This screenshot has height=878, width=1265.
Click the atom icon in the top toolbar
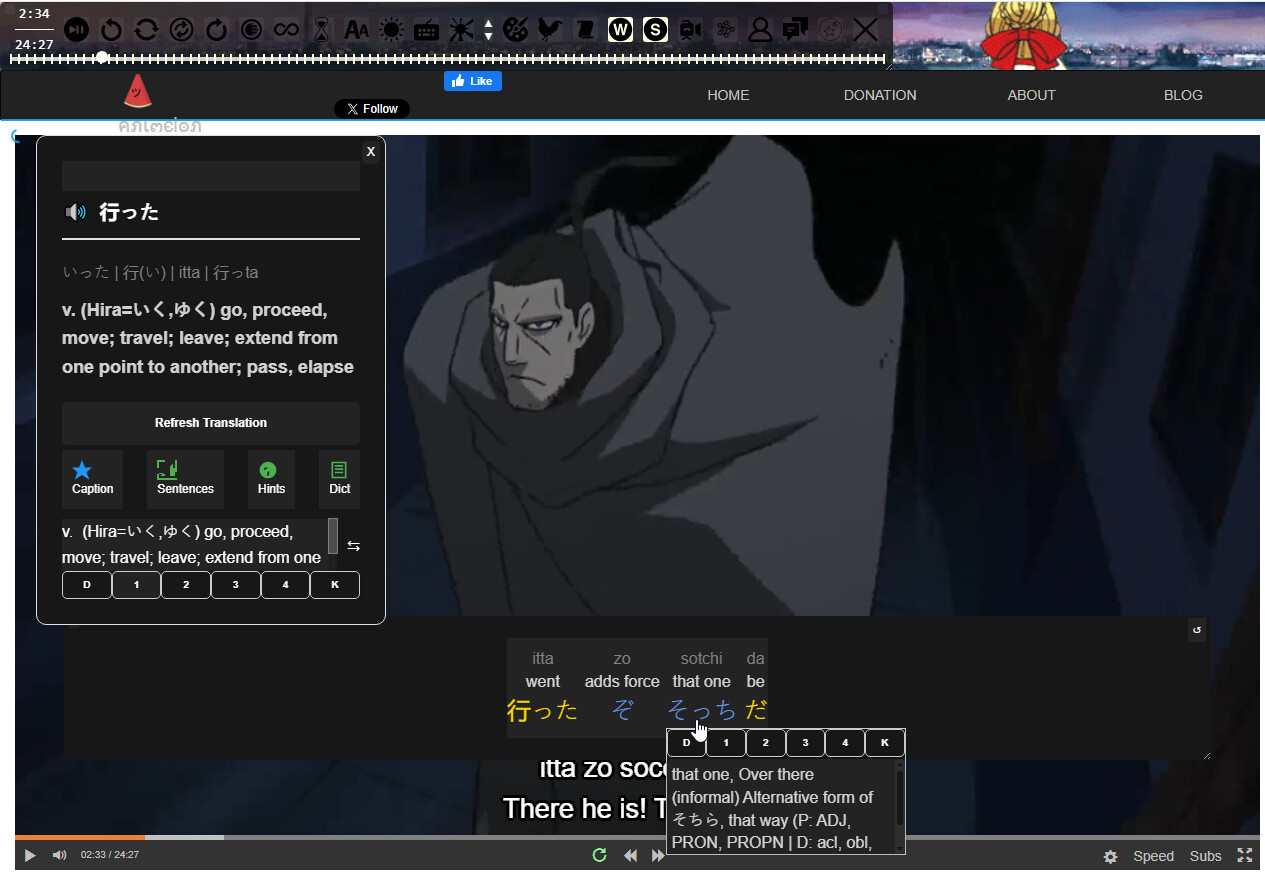[x=725, y=30]
